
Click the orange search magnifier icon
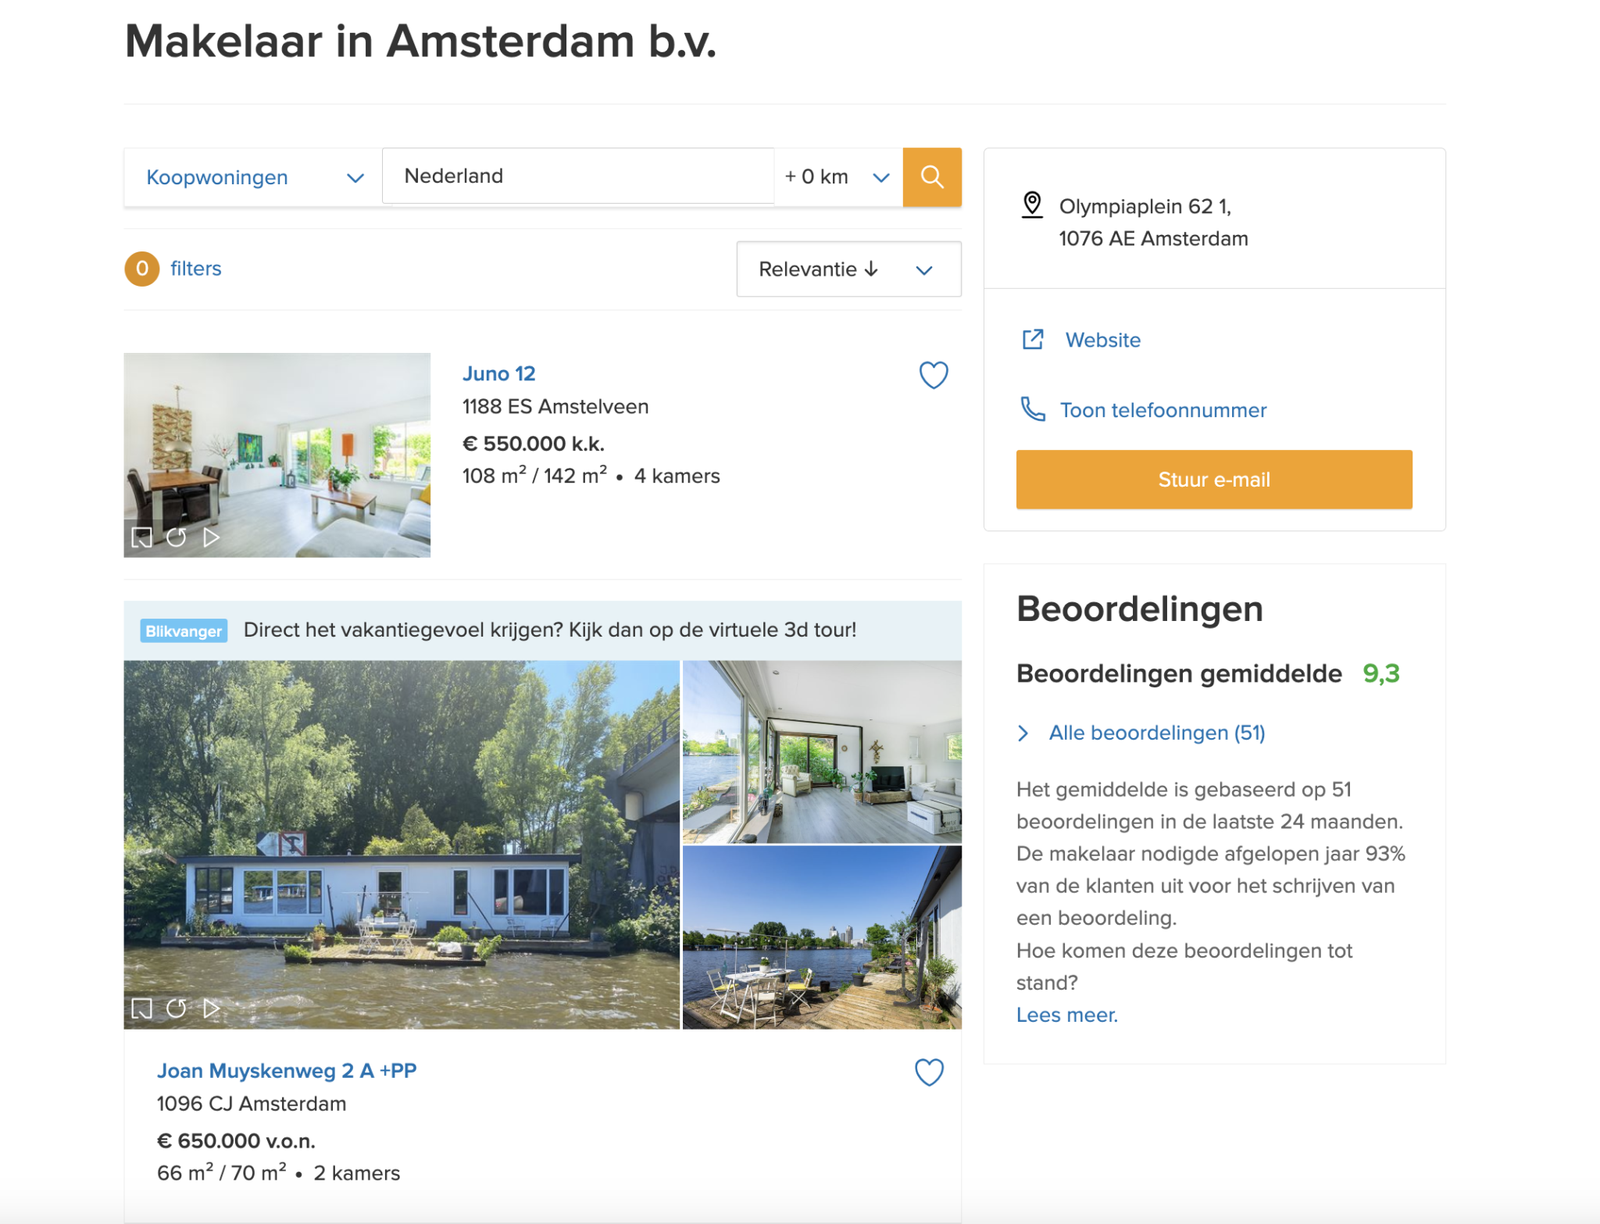point(931,177)
